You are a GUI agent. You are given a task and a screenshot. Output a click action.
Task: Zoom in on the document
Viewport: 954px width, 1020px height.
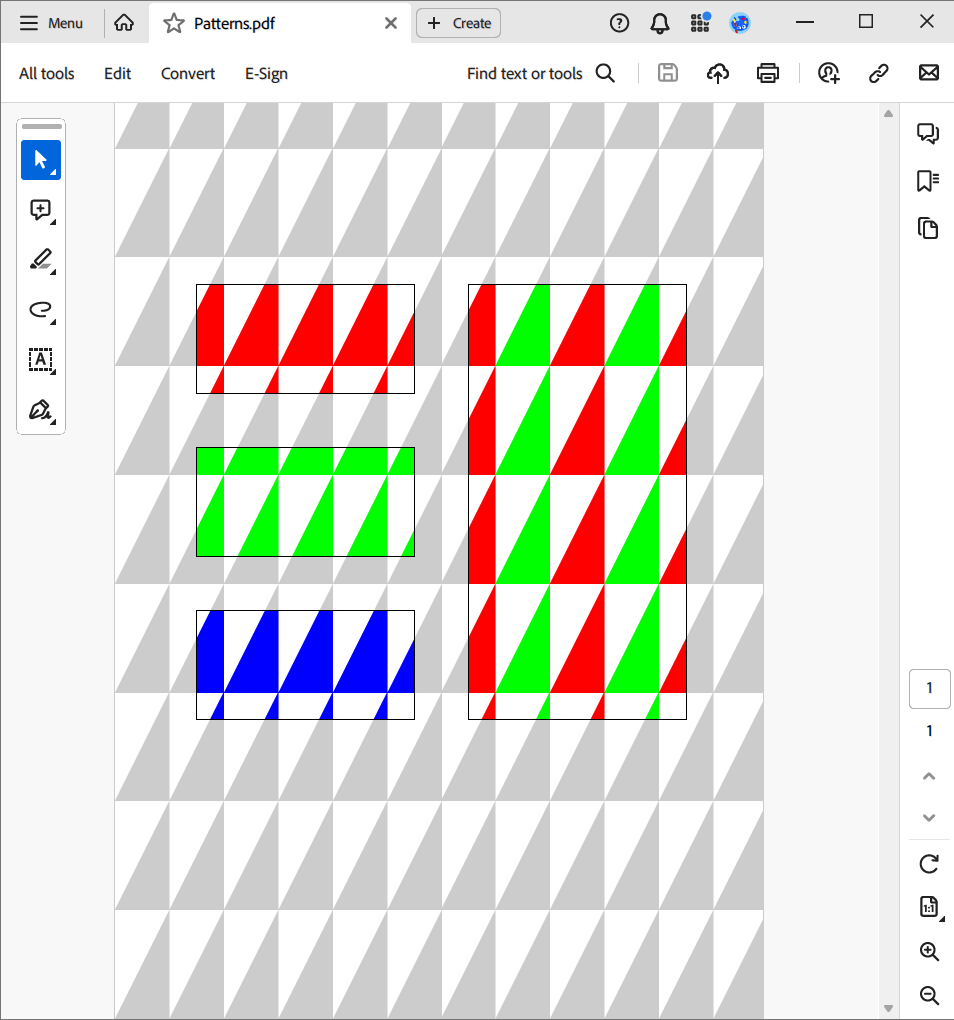coord(928,951)
